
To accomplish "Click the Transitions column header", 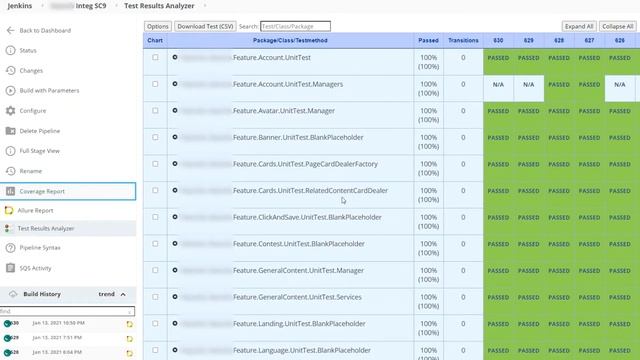I will click(463, 40).
